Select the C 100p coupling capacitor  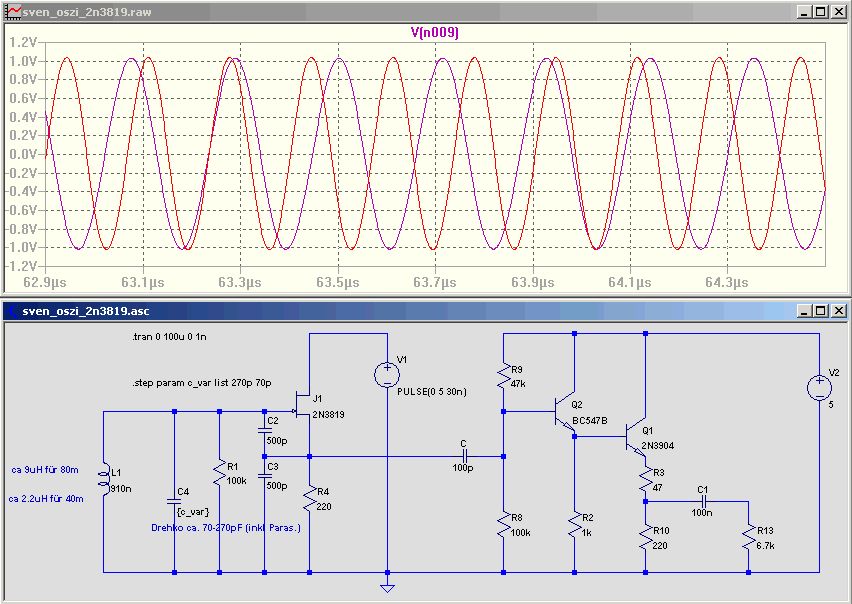pyautogui.click(x=463, y=457)
